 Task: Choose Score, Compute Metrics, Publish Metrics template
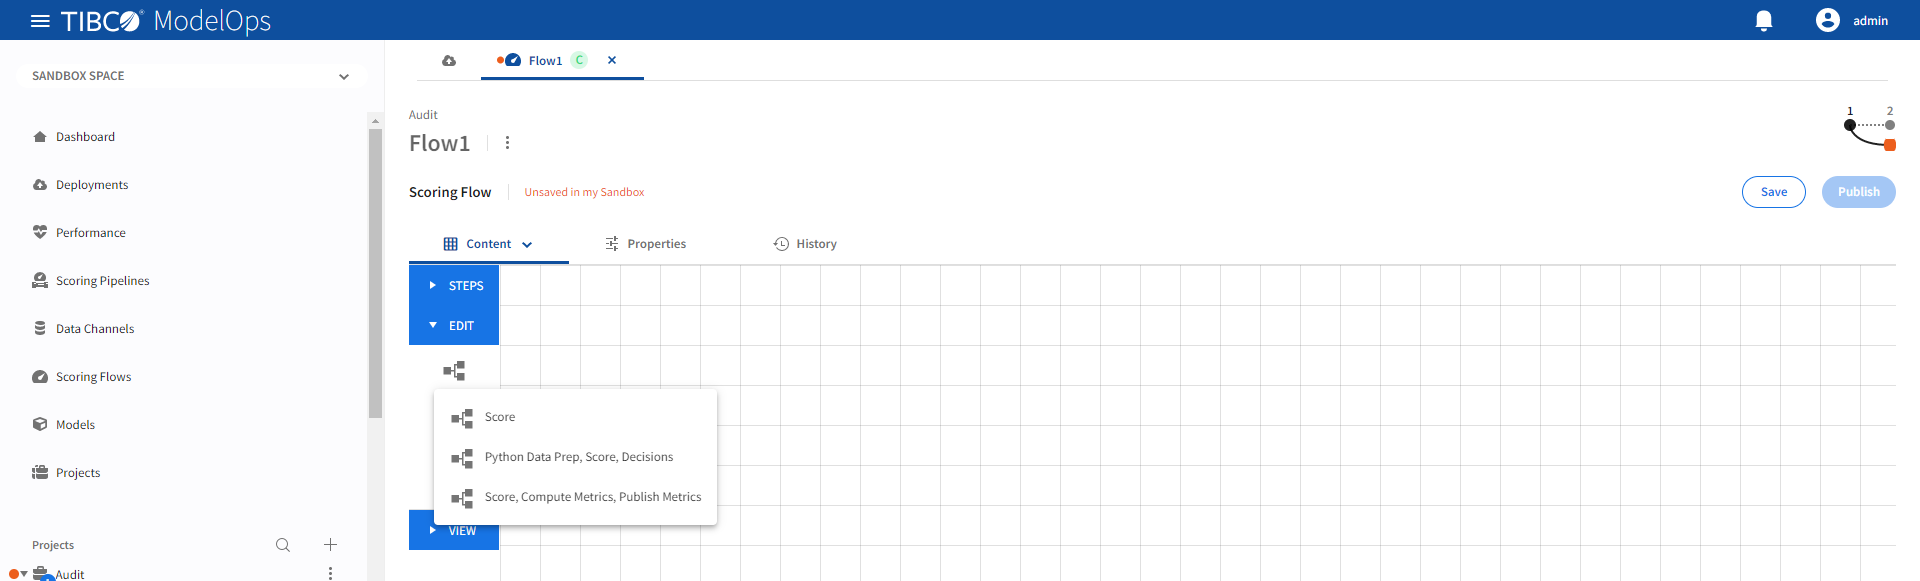575,497
